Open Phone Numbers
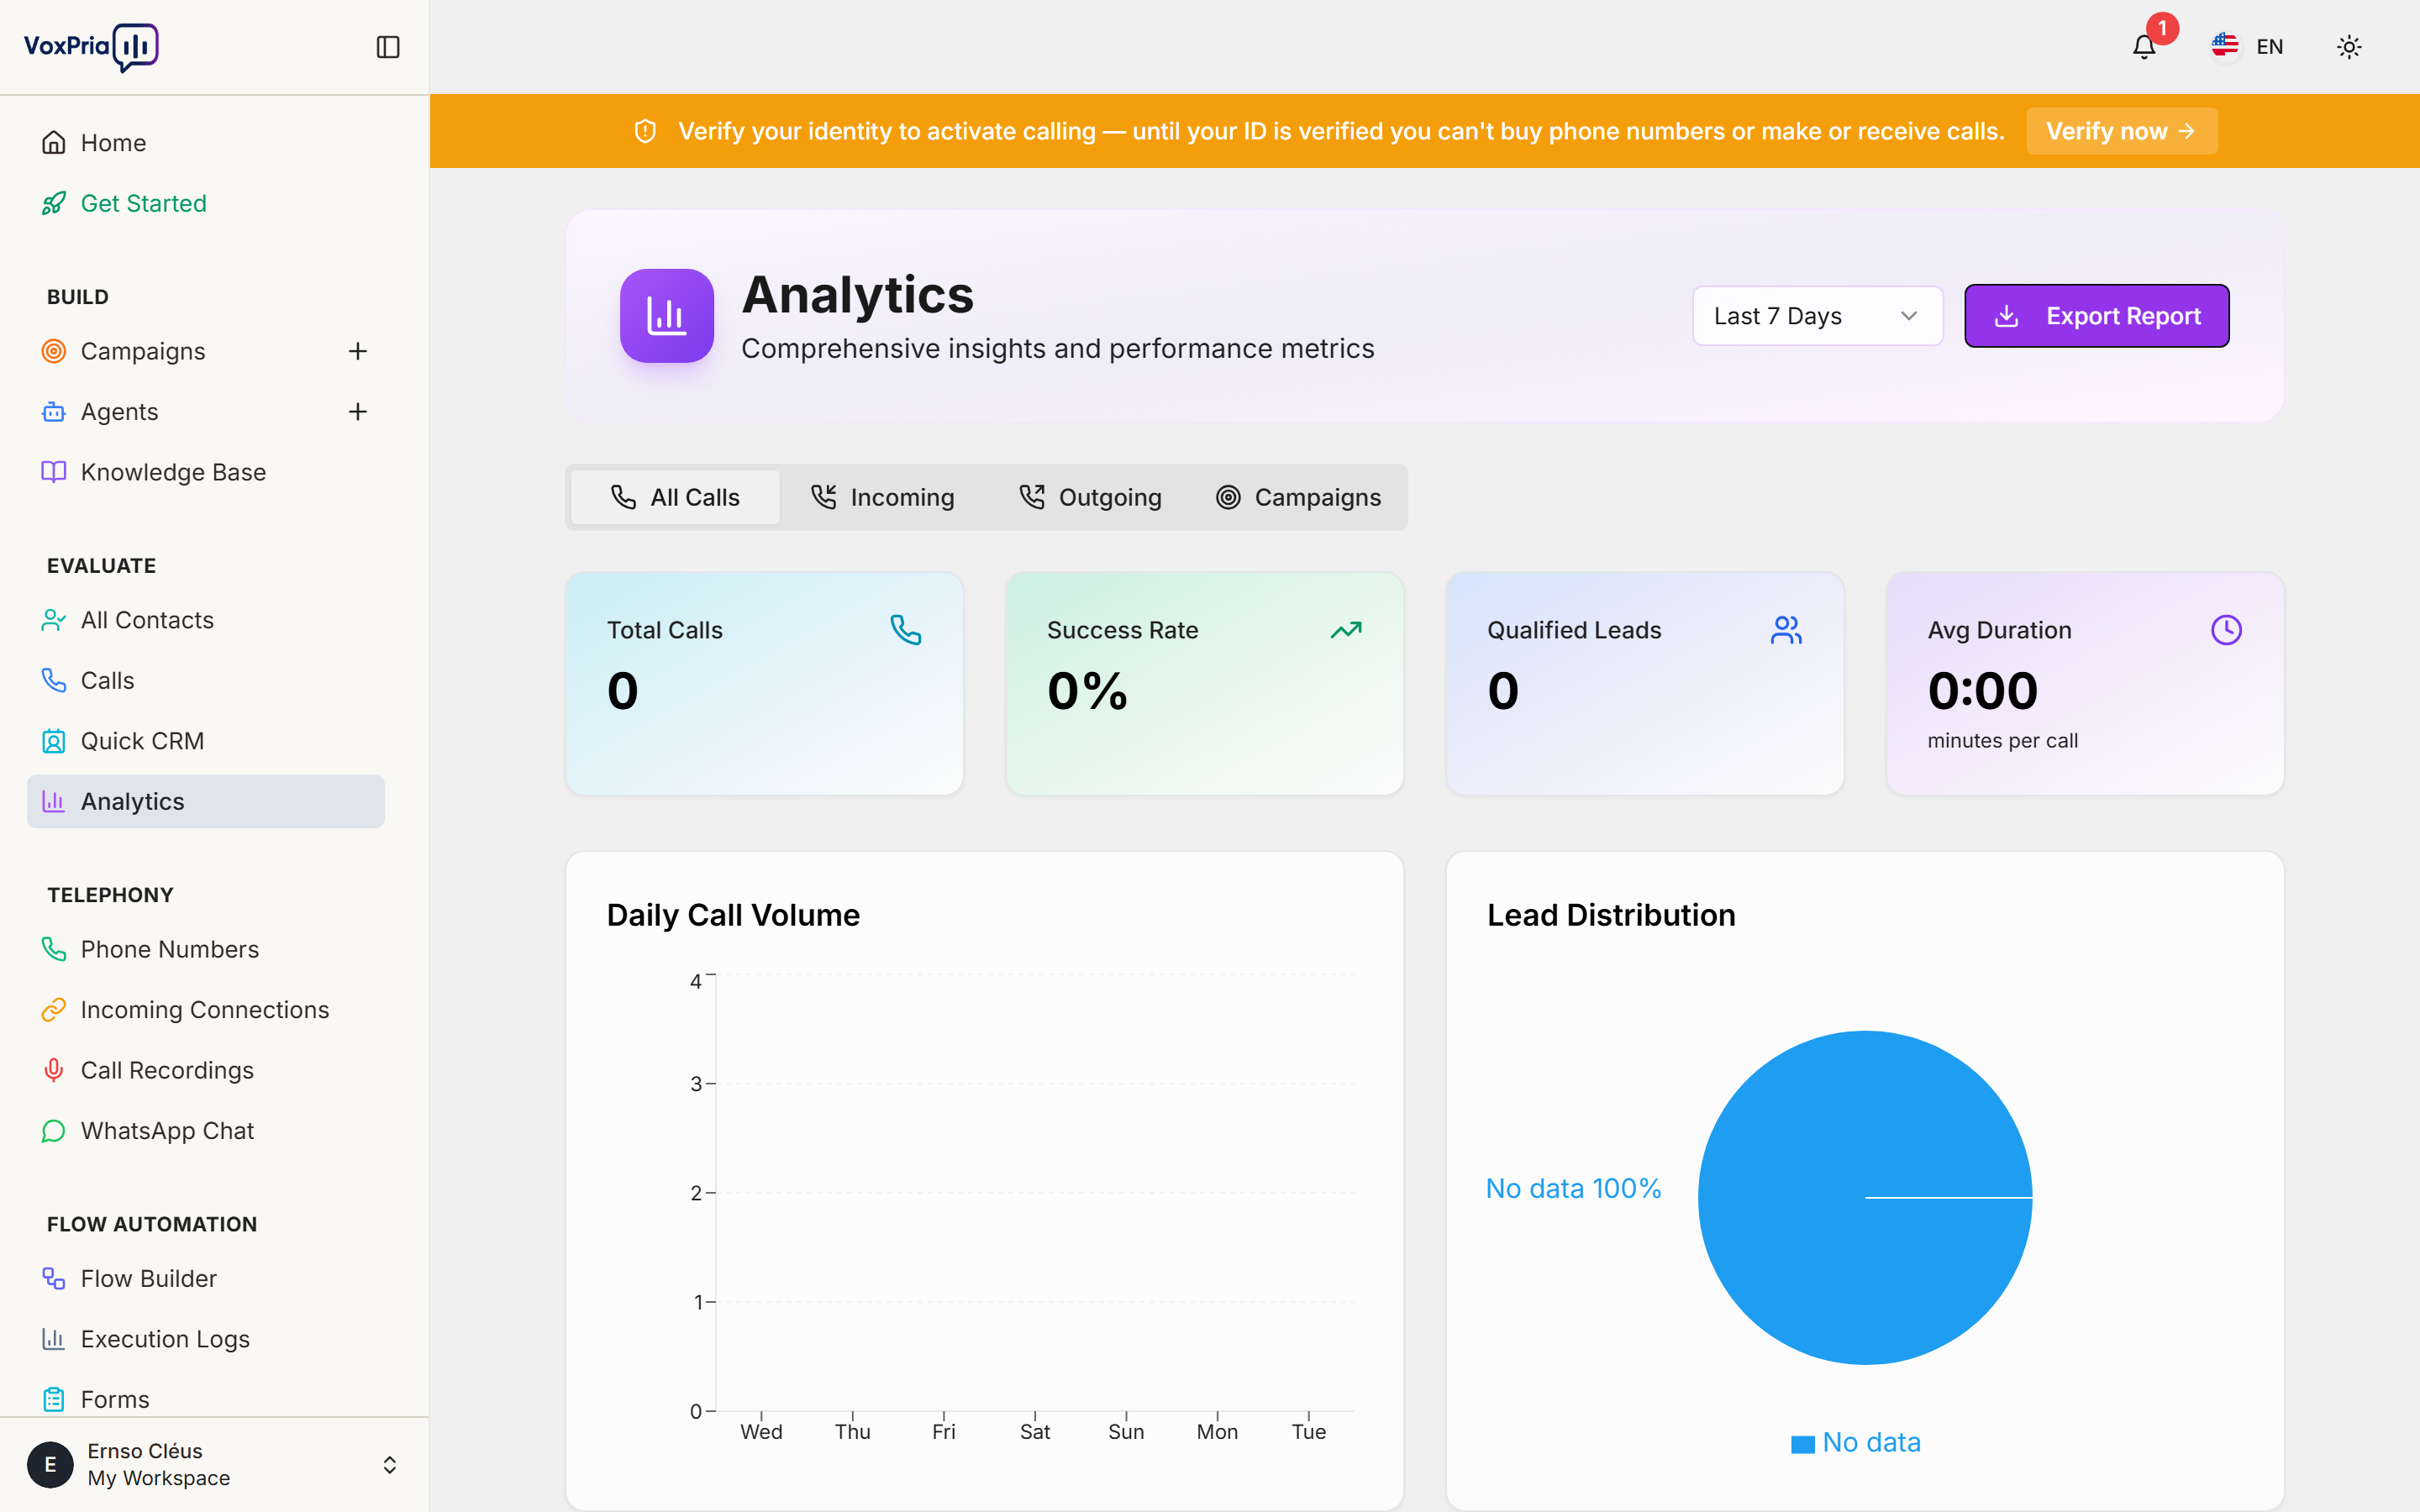 pos(206,949)
